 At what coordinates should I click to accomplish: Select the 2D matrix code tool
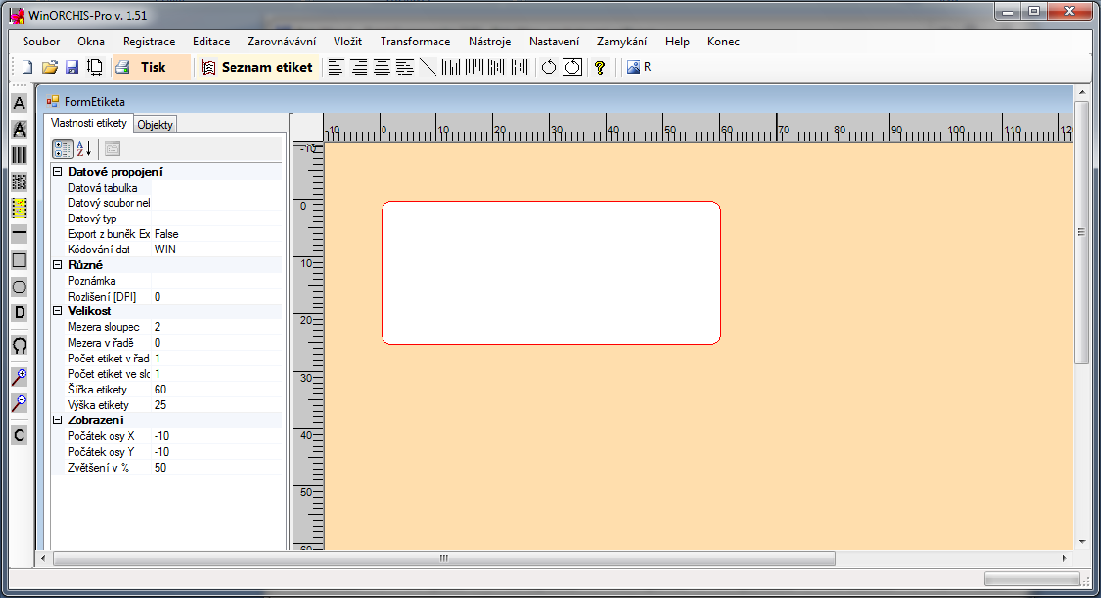click(20, 182)
